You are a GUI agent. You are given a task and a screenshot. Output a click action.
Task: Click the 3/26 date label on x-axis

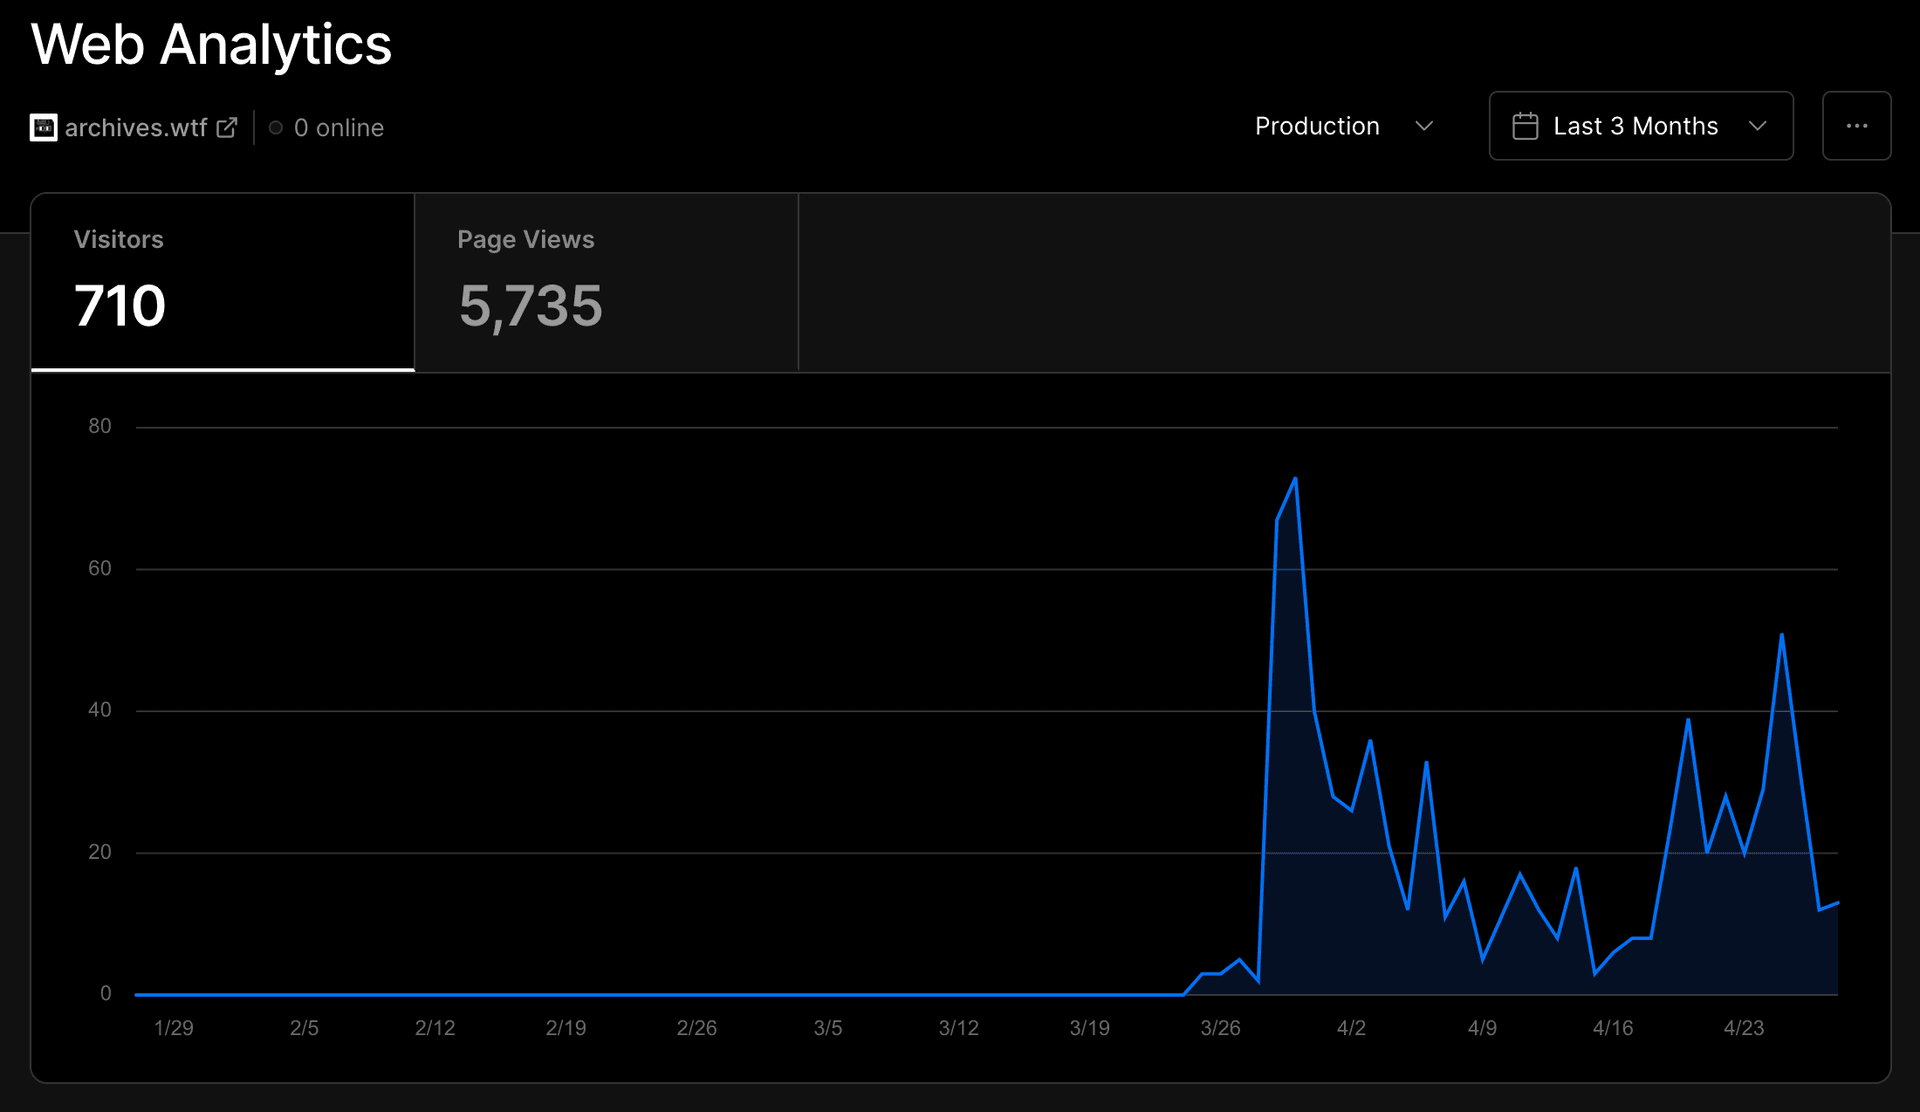[x=1220, y=1028]
